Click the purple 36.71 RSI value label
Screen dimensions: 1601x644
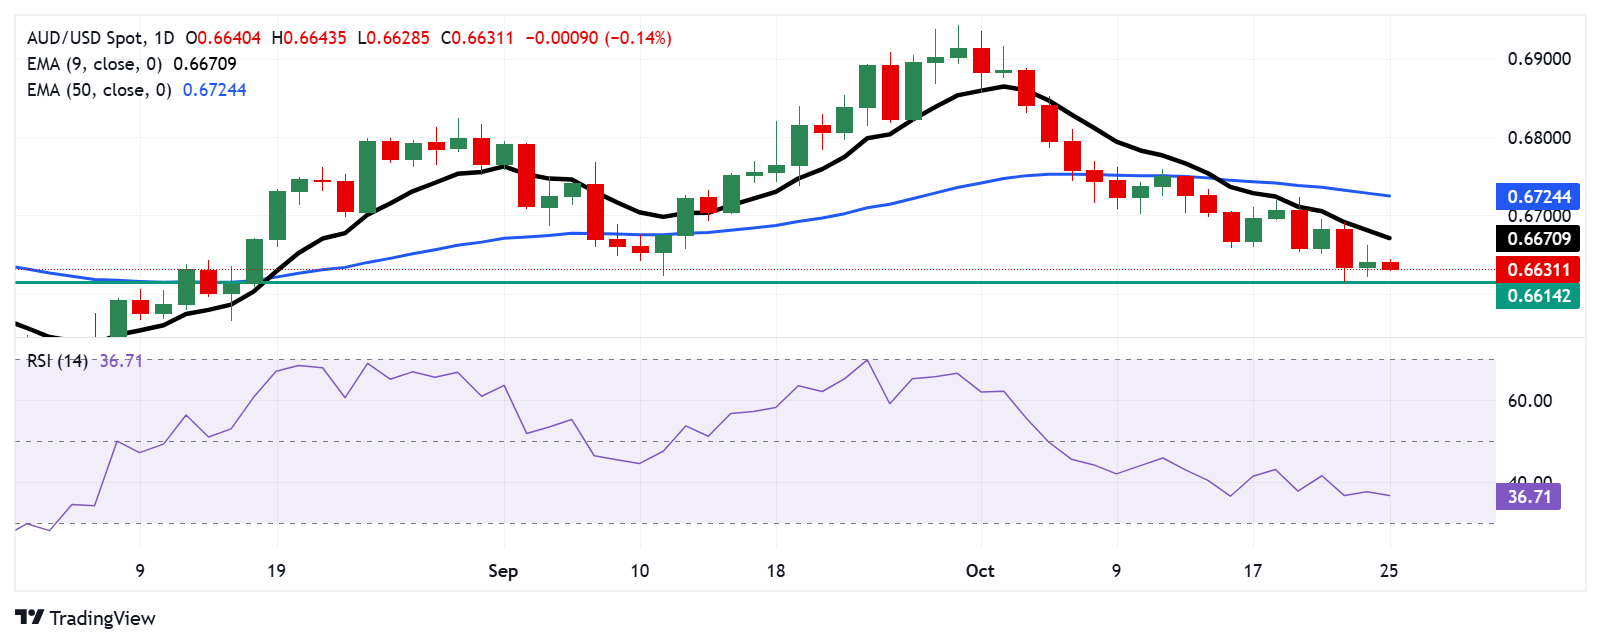(x=1529, y=497)
